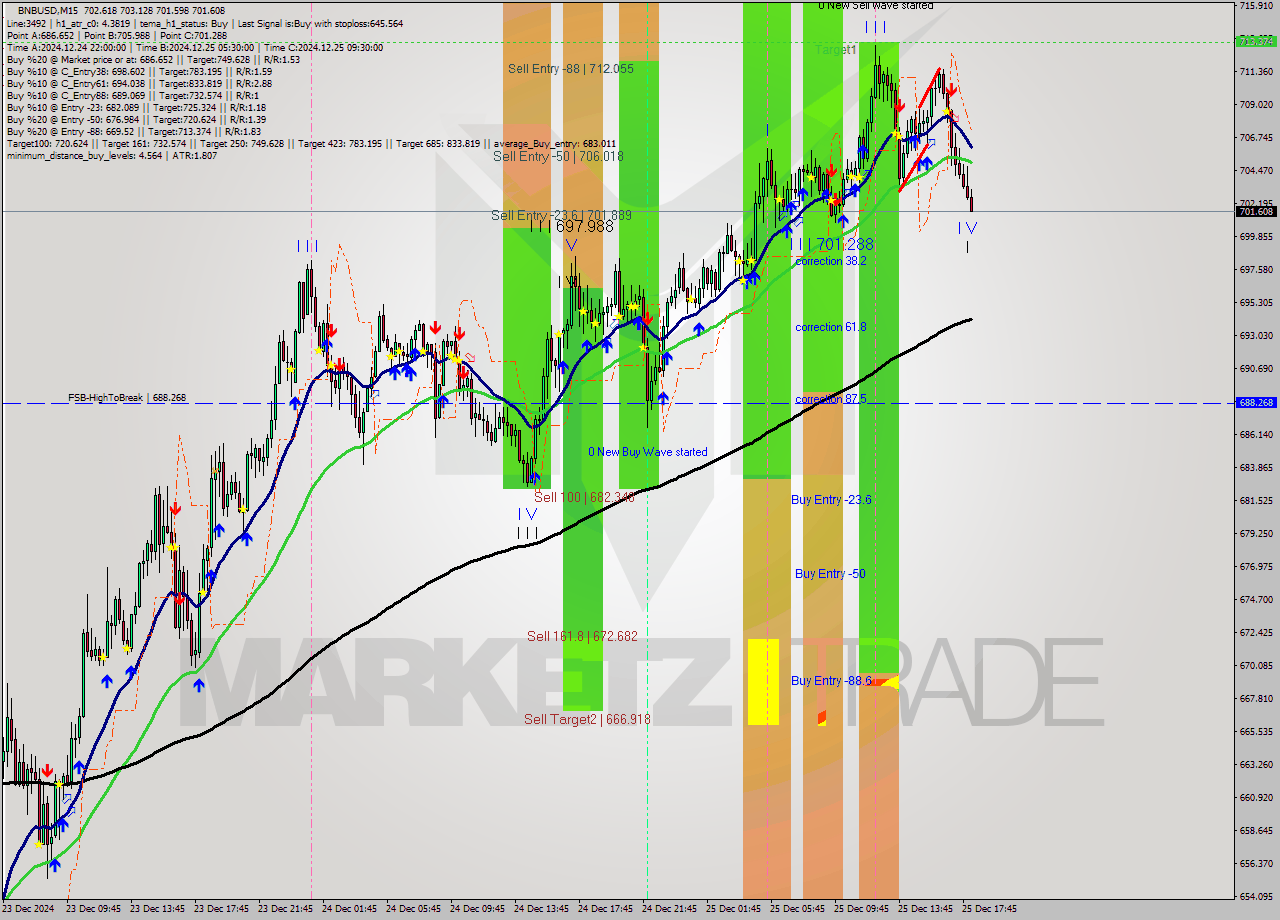Screen dimensions: 1280x920
Task: Select the 'Sell Target2 | 666.918' label
Action: 587,719
